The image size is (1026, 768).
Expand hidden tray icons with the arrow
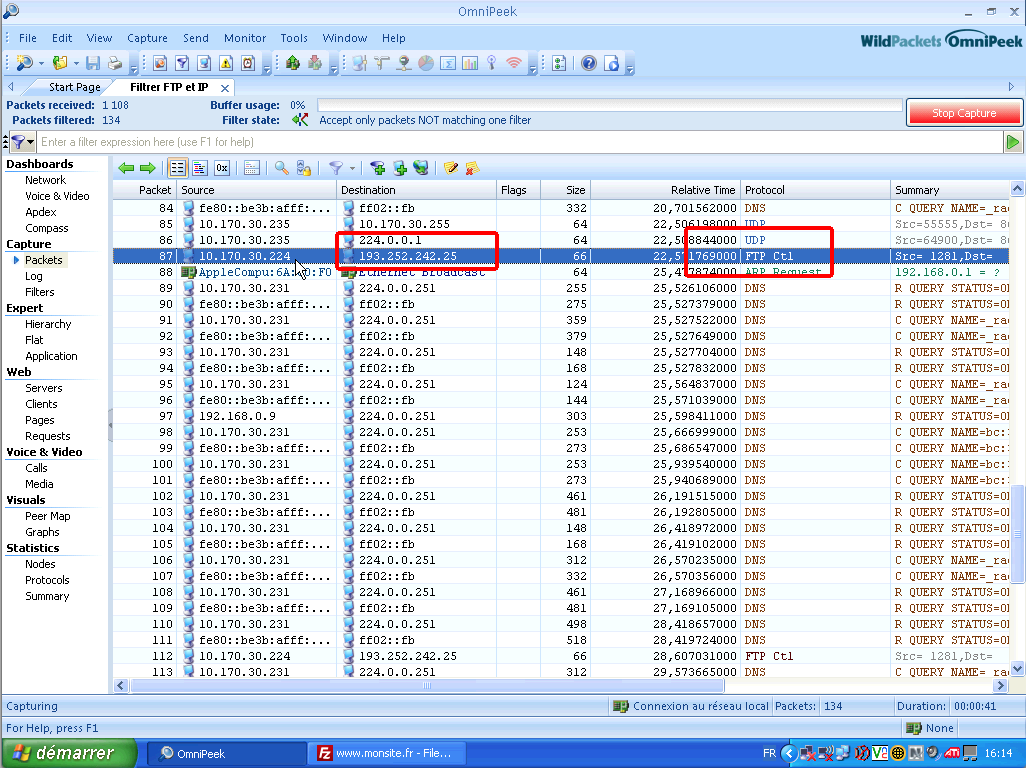coord(789,753)
